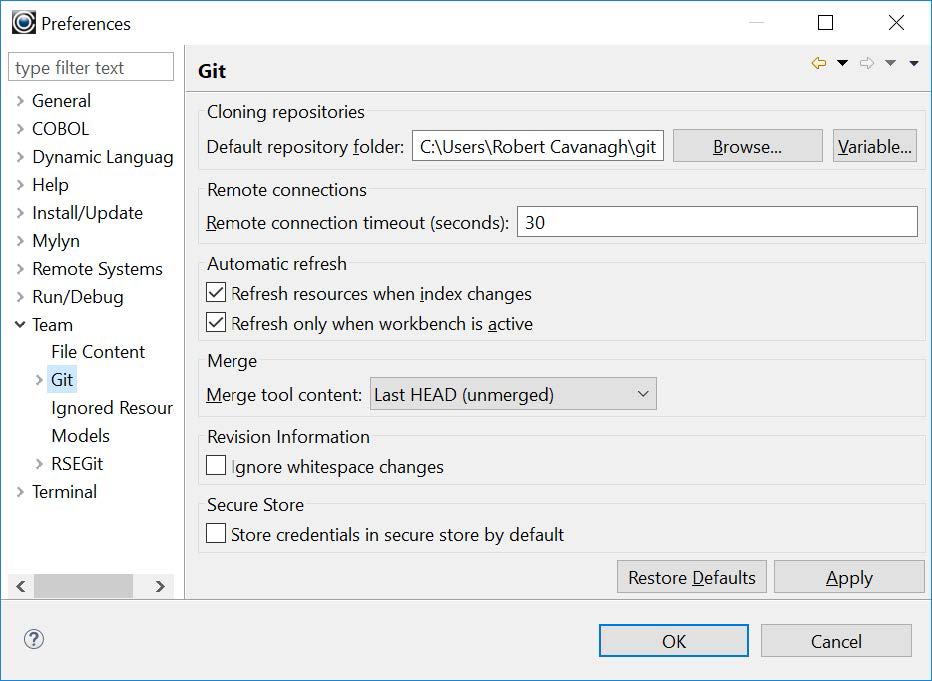The height and width of the screenshot is (681, 932).
Task: Open the back history dropdown arrow
Action: tap(842, 64)
